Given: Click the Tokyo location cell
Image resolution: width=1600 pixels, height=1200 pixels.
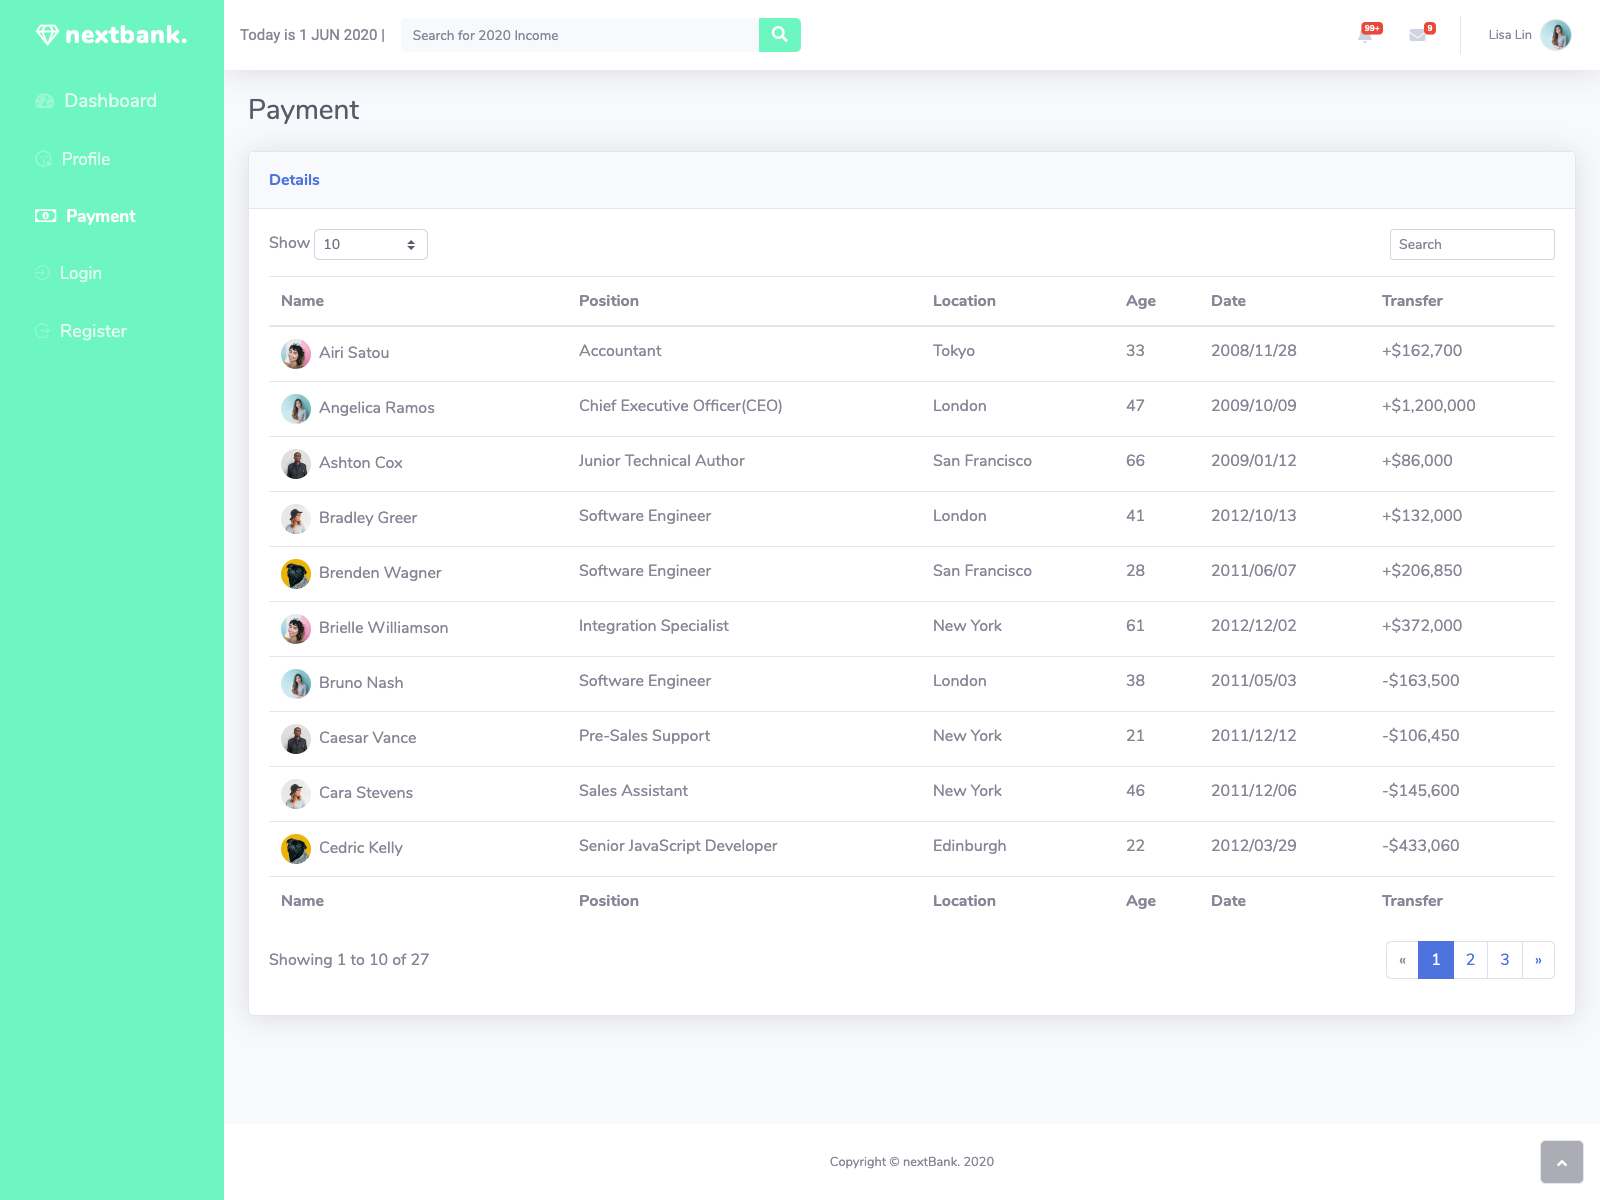Looking at the screenshot, I should click(x=953, y=351).
